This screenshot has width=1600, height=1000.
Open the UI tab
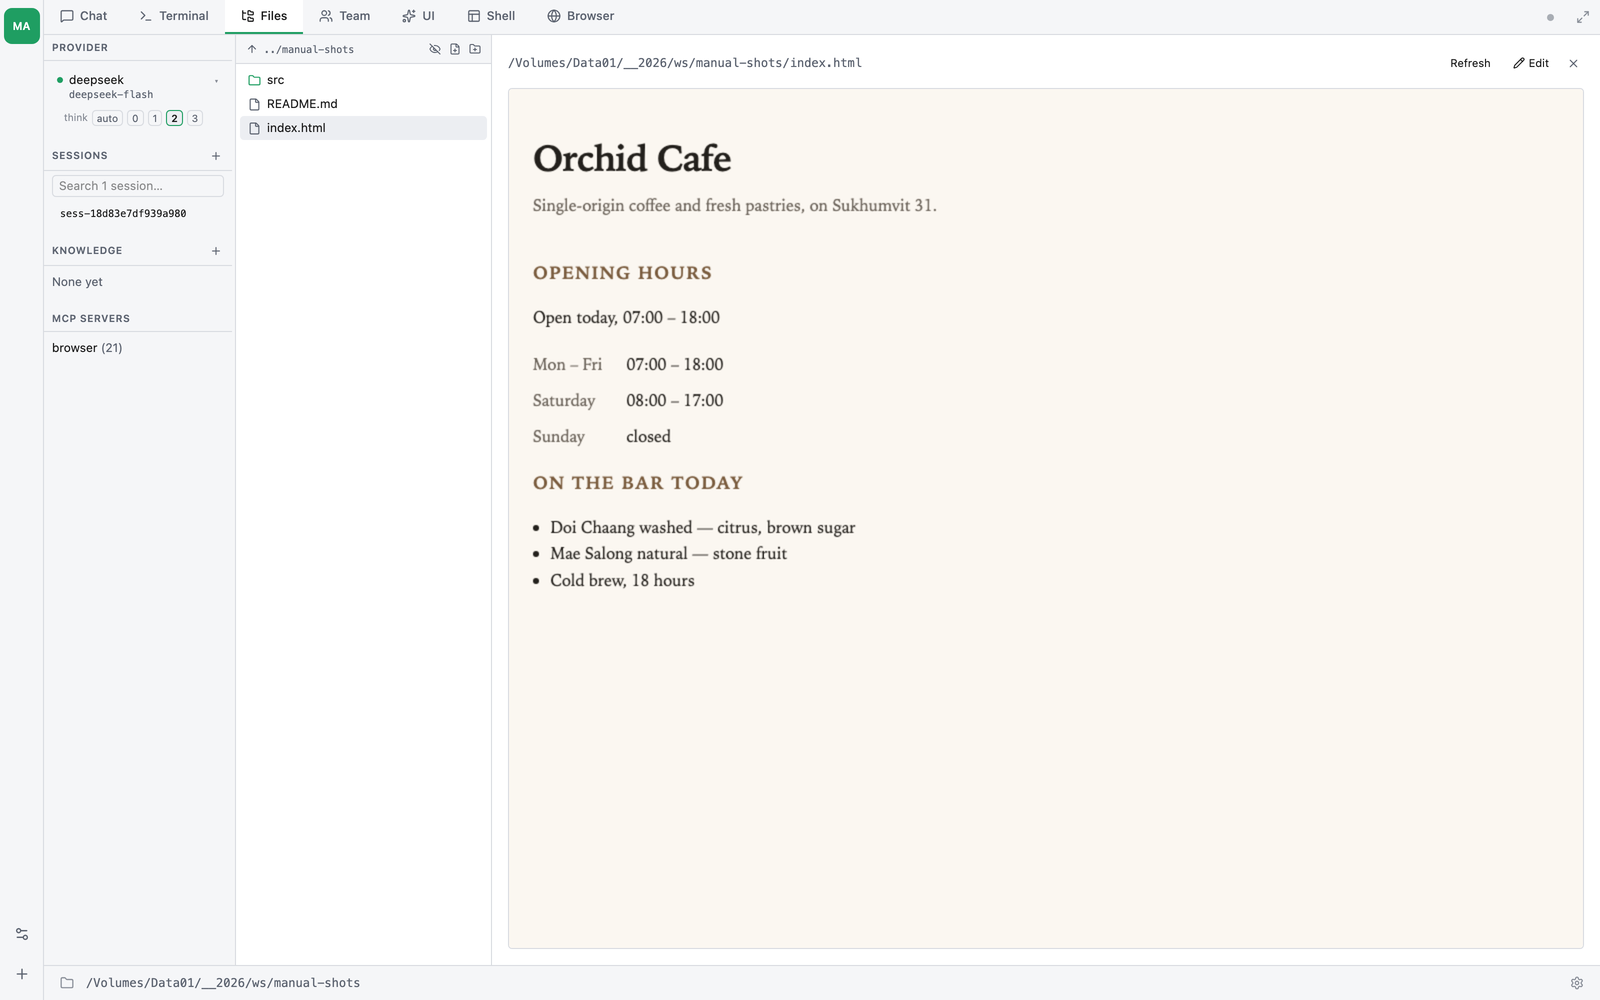[x=418, y=16]
